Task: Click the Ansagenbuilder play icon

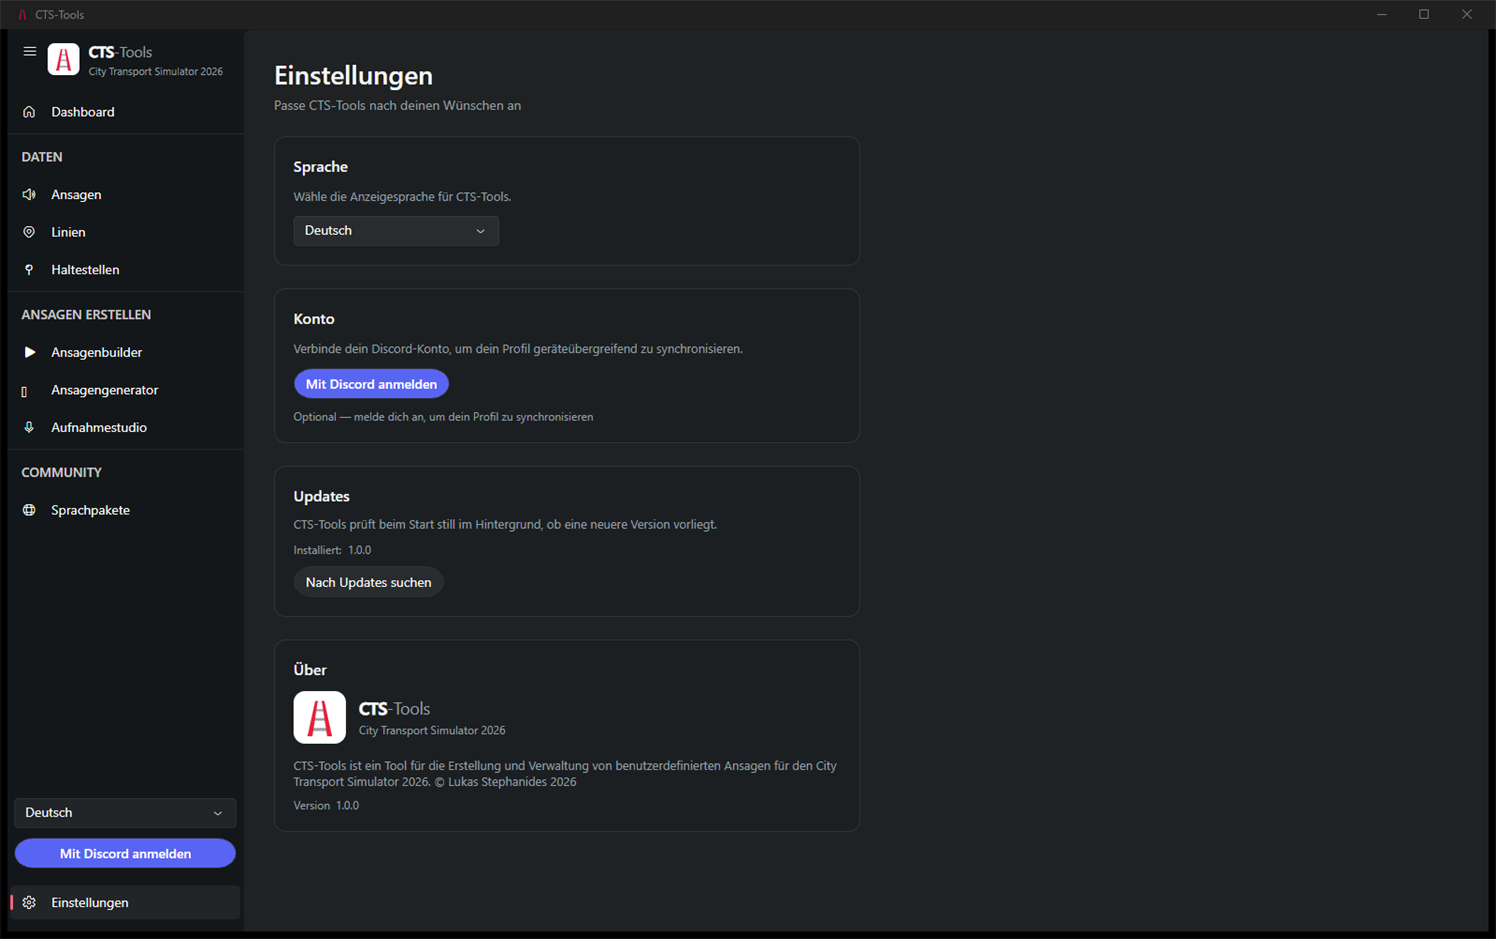Action: [x=29, y=352]
